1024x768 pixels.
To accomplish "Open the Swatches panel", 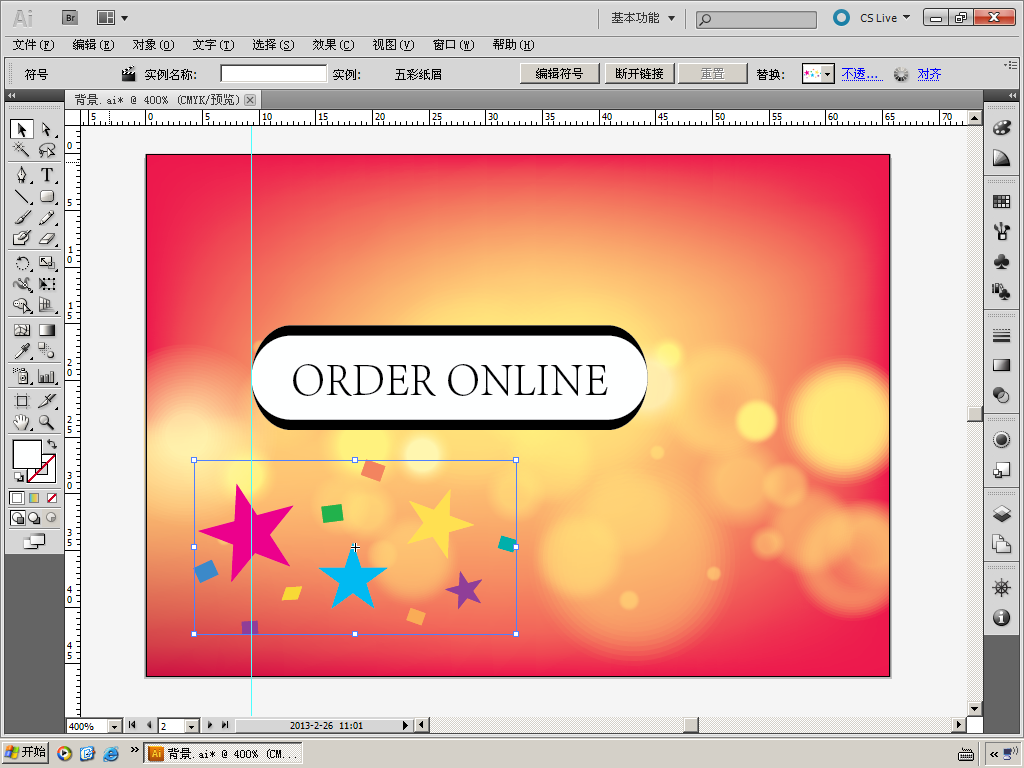I will coord(1001,201).
